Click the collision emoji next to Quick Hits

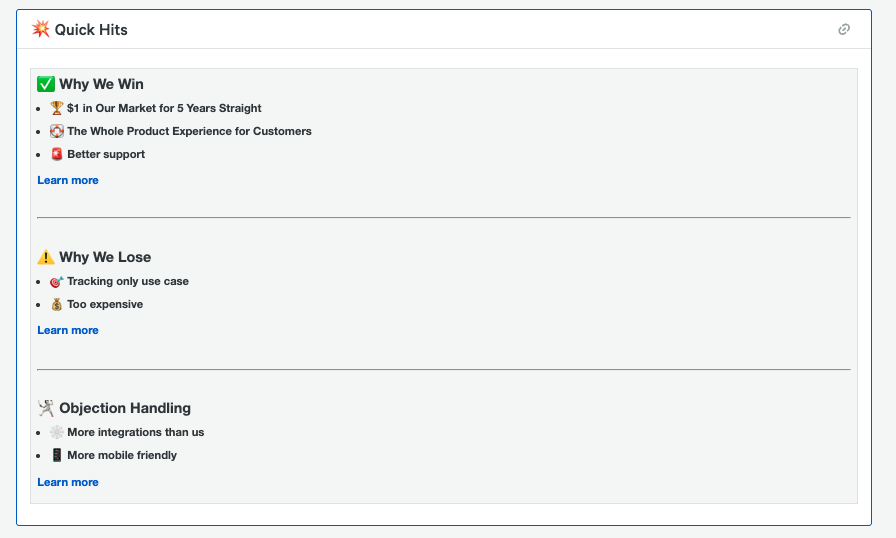click(41, 29)
